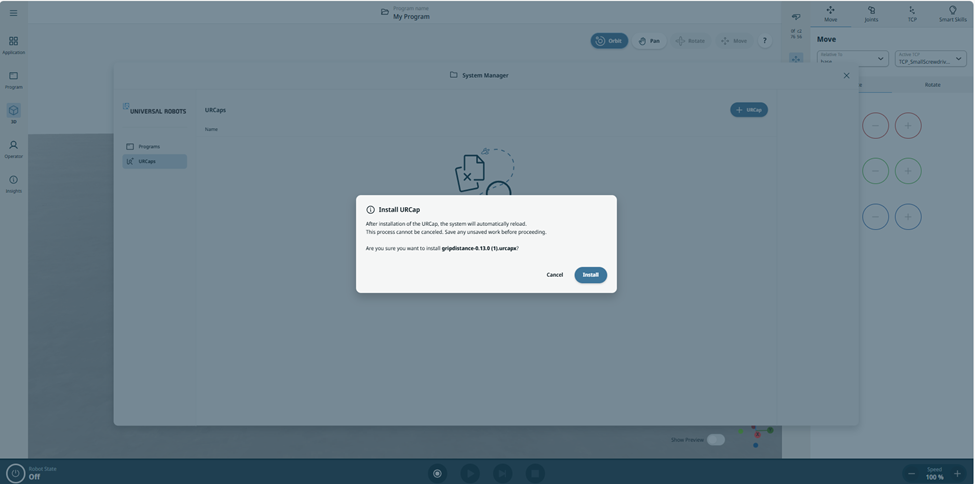The height and width of the screenshot is (487, 979).
Task: Confirm installation with the Install button
Action: click(590, 275)
